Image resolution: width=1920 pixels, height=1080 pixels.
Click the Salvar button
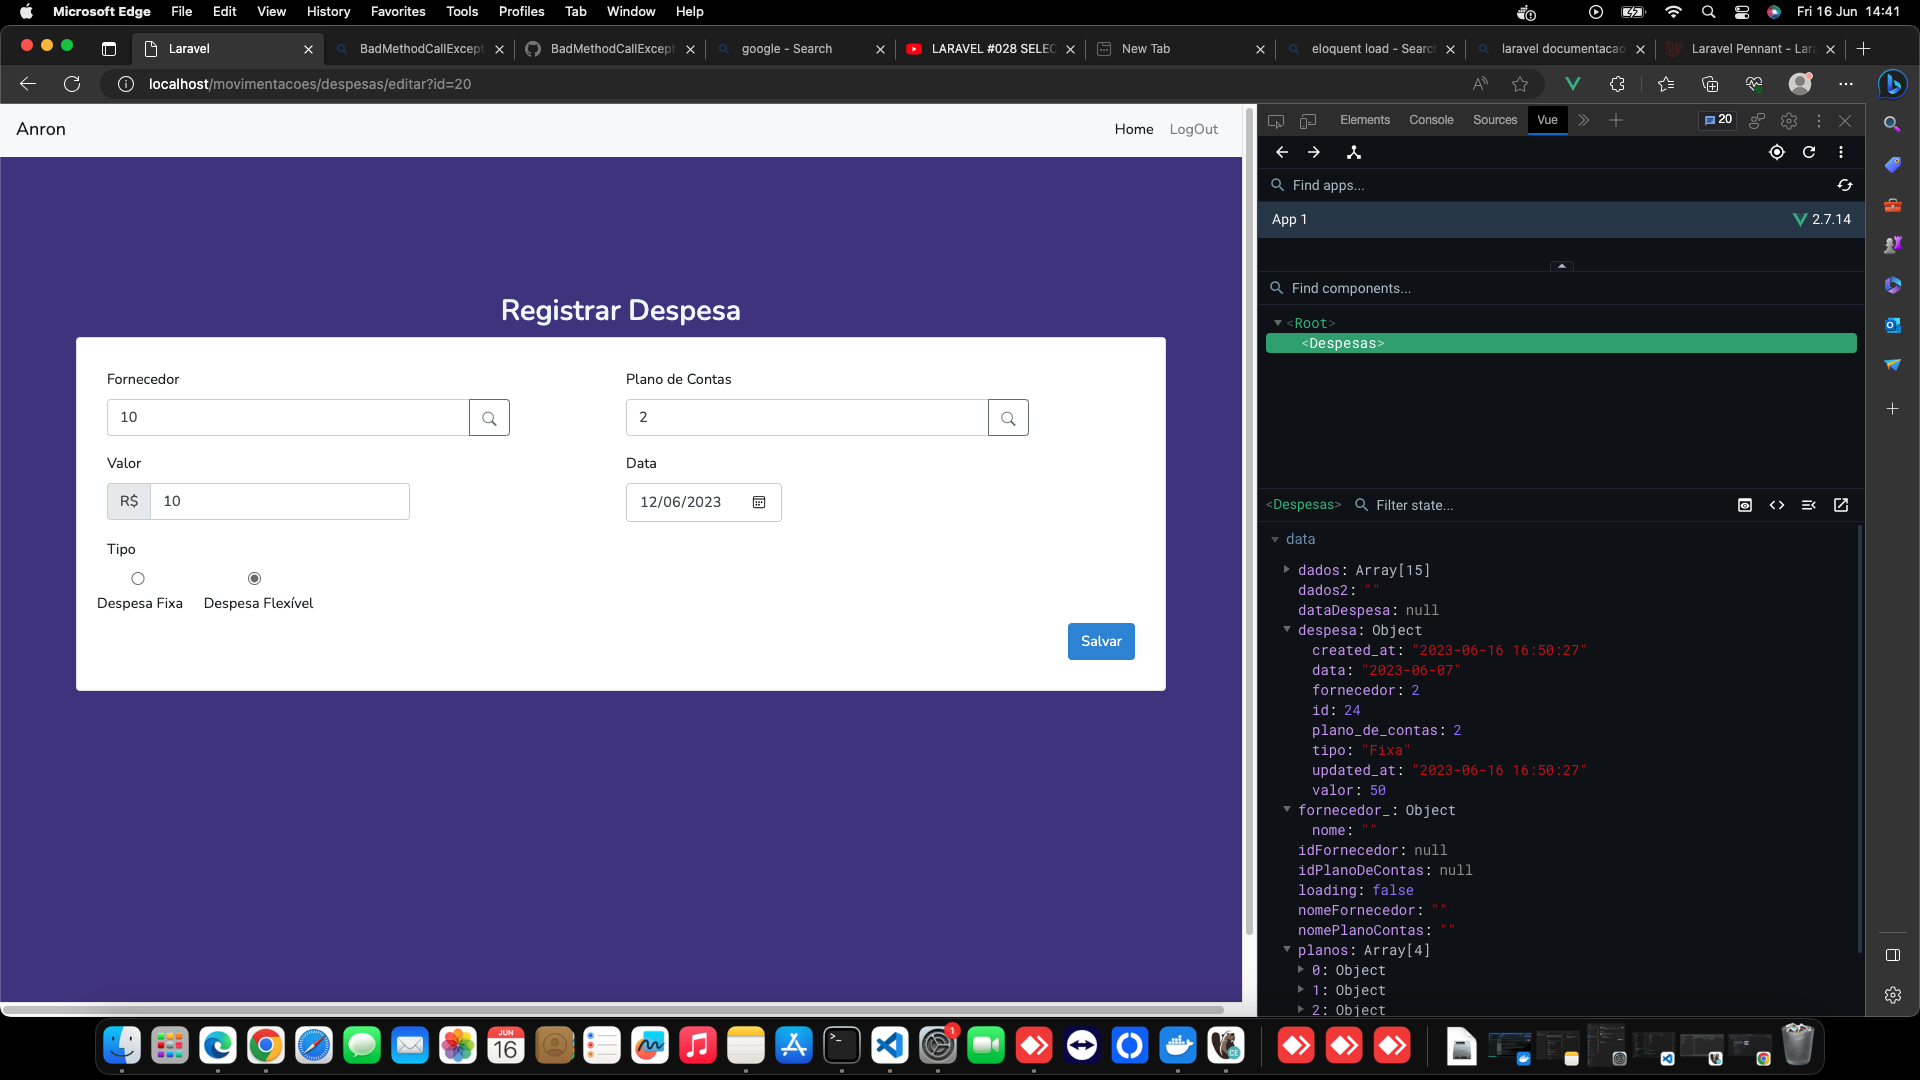[x=1101, y=641]
